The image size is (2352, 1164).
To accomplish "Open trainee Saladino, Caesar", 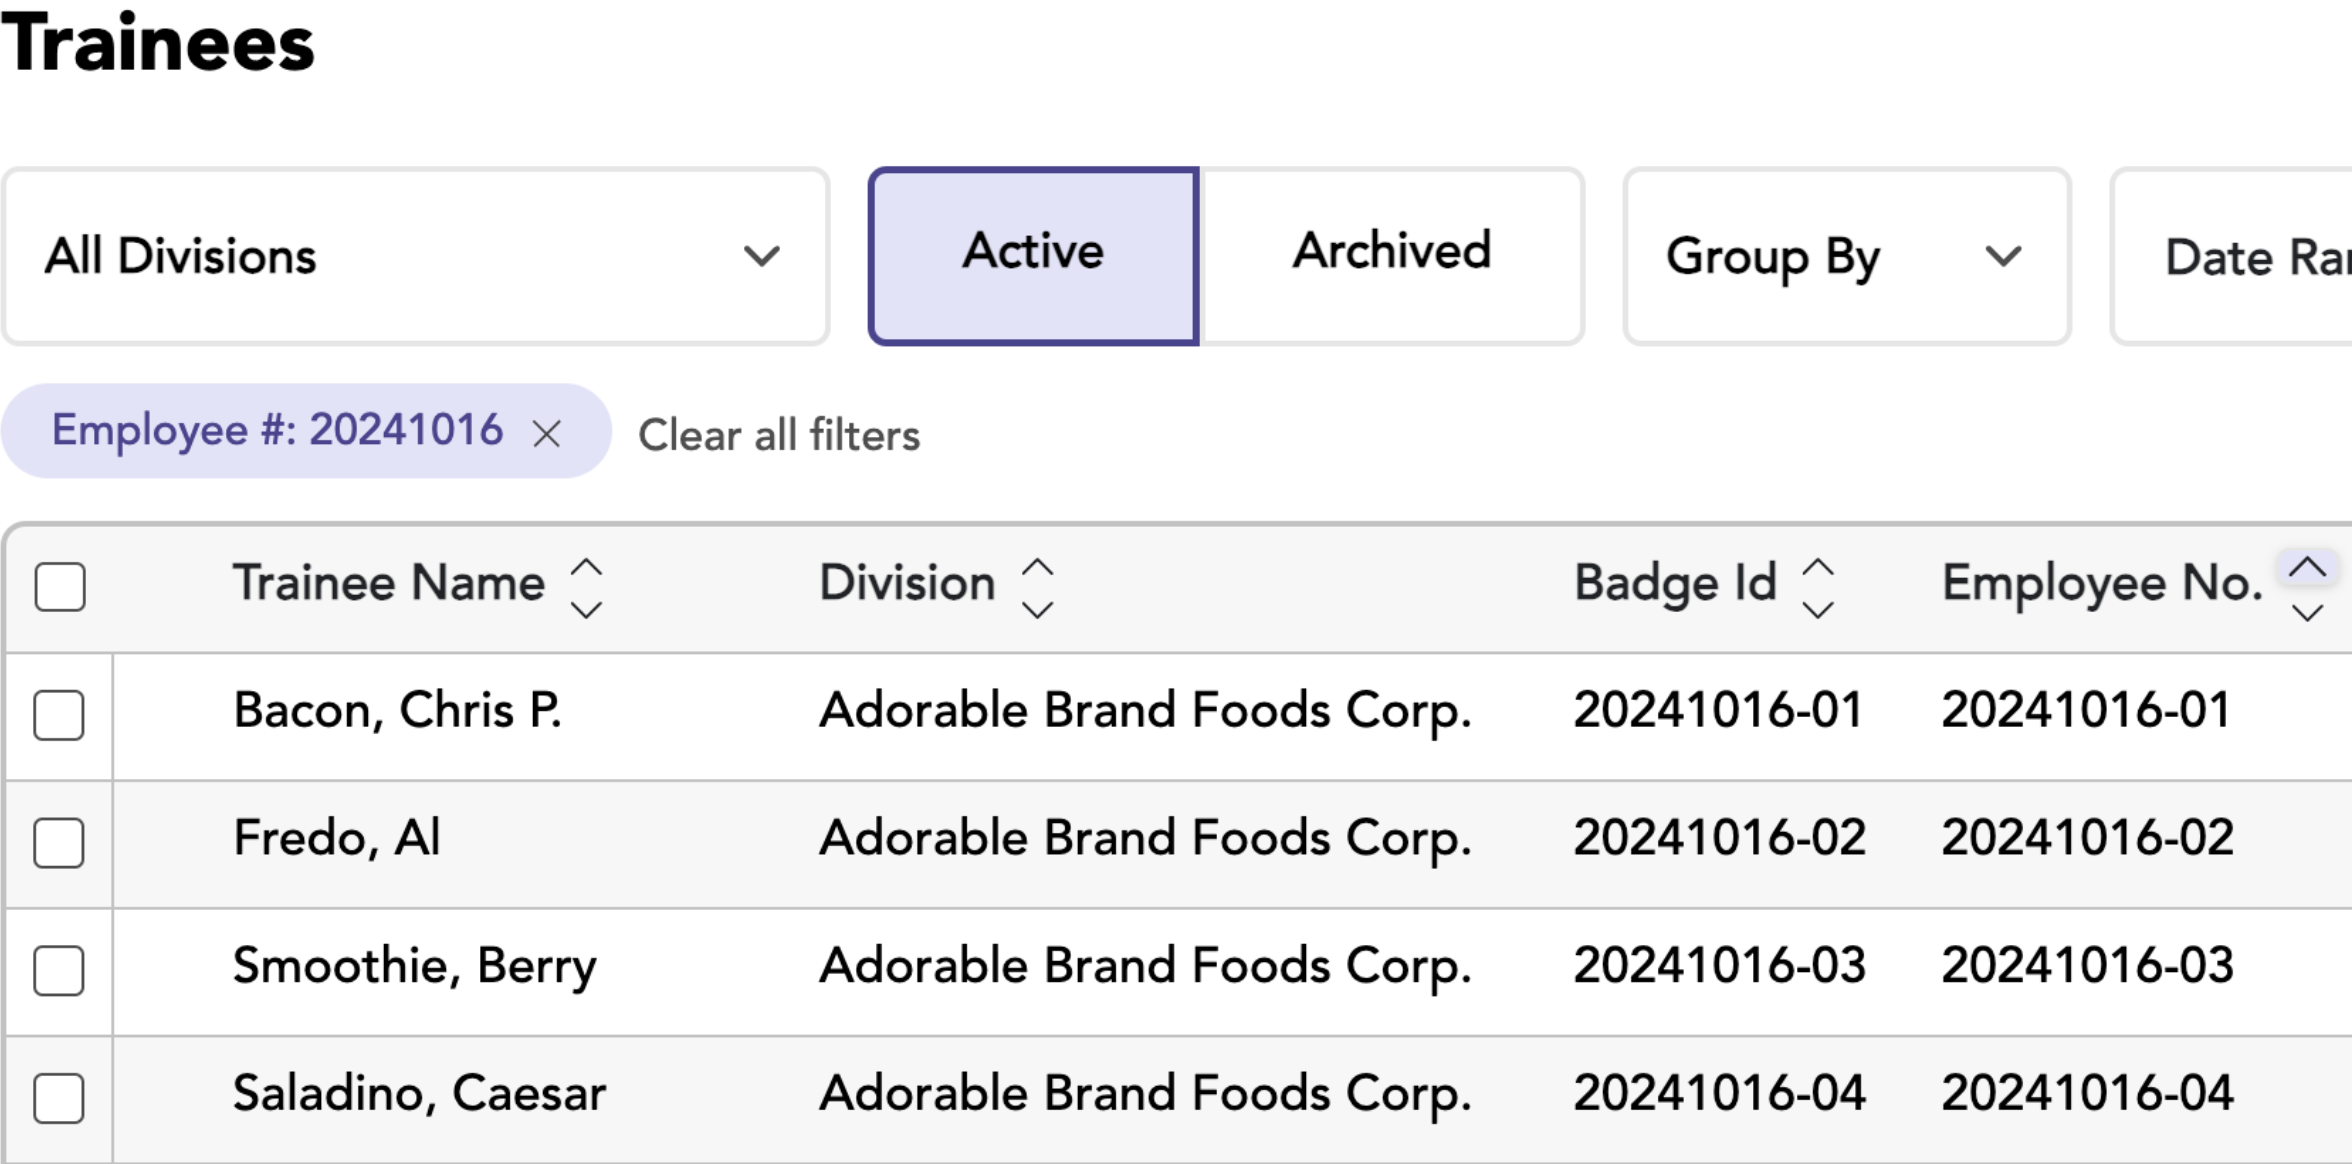I will [419, 1093].
